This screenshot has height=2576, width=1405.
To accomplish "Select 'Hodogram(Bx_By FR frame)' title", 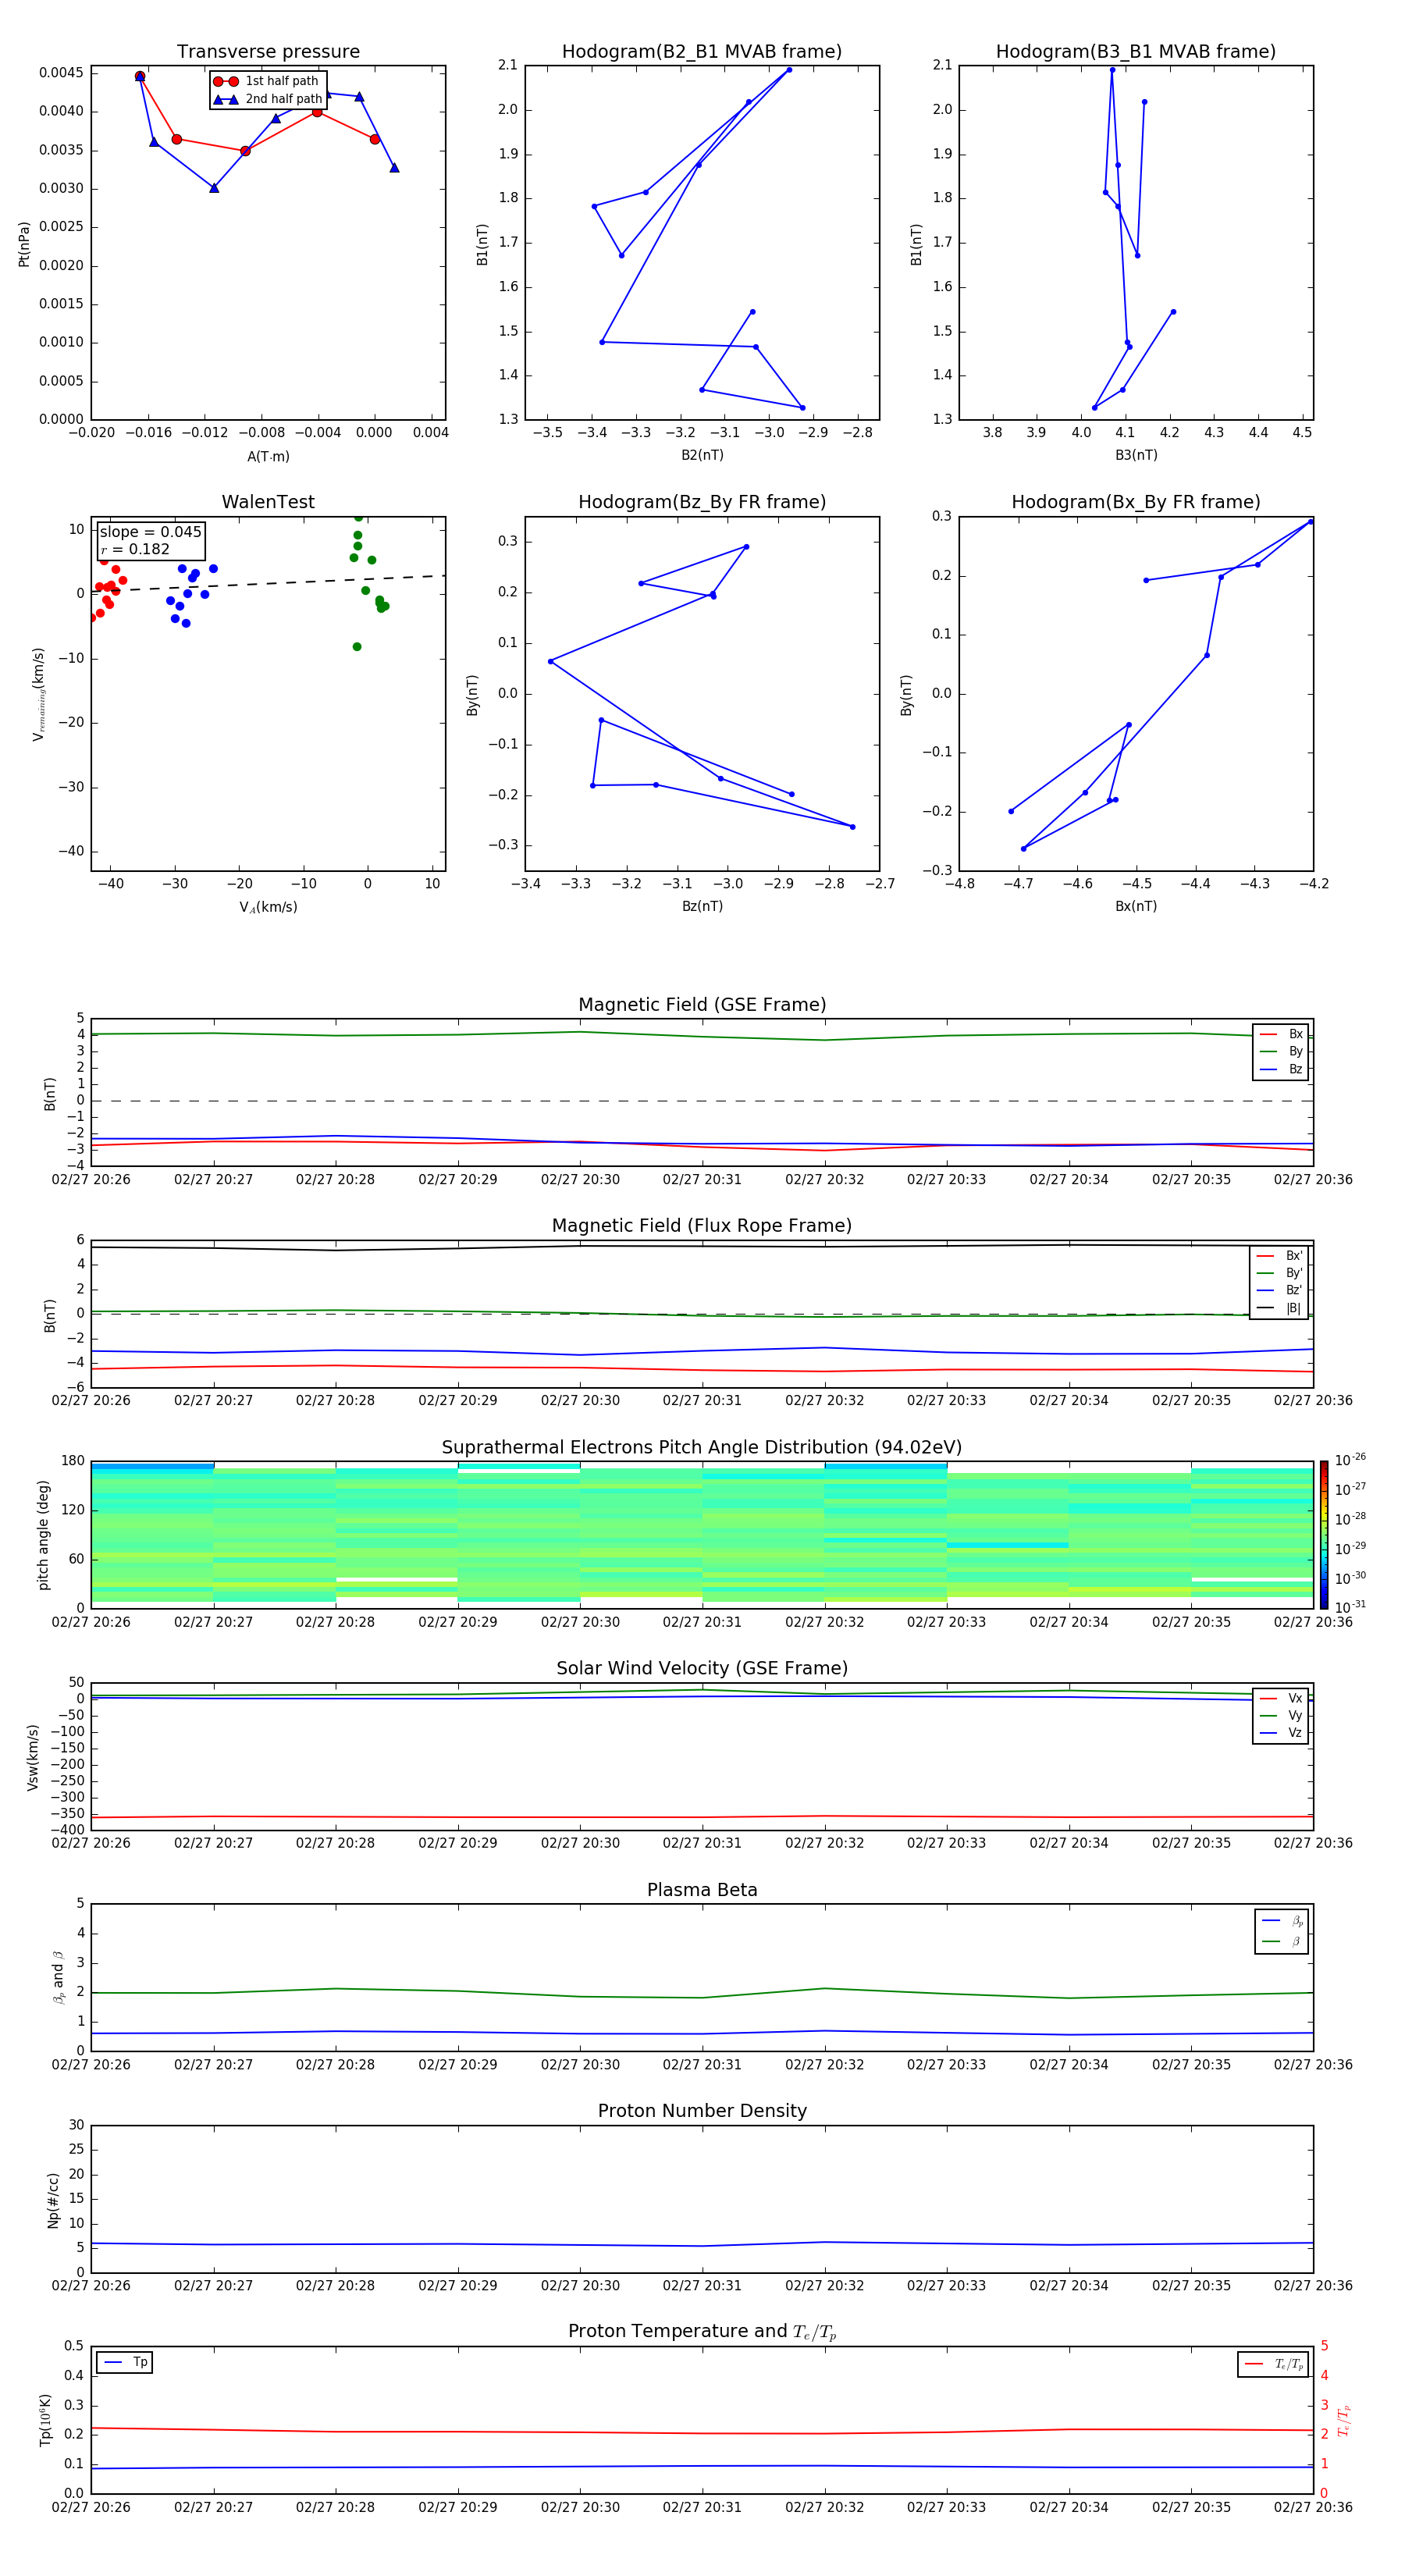I will 1136,502.
